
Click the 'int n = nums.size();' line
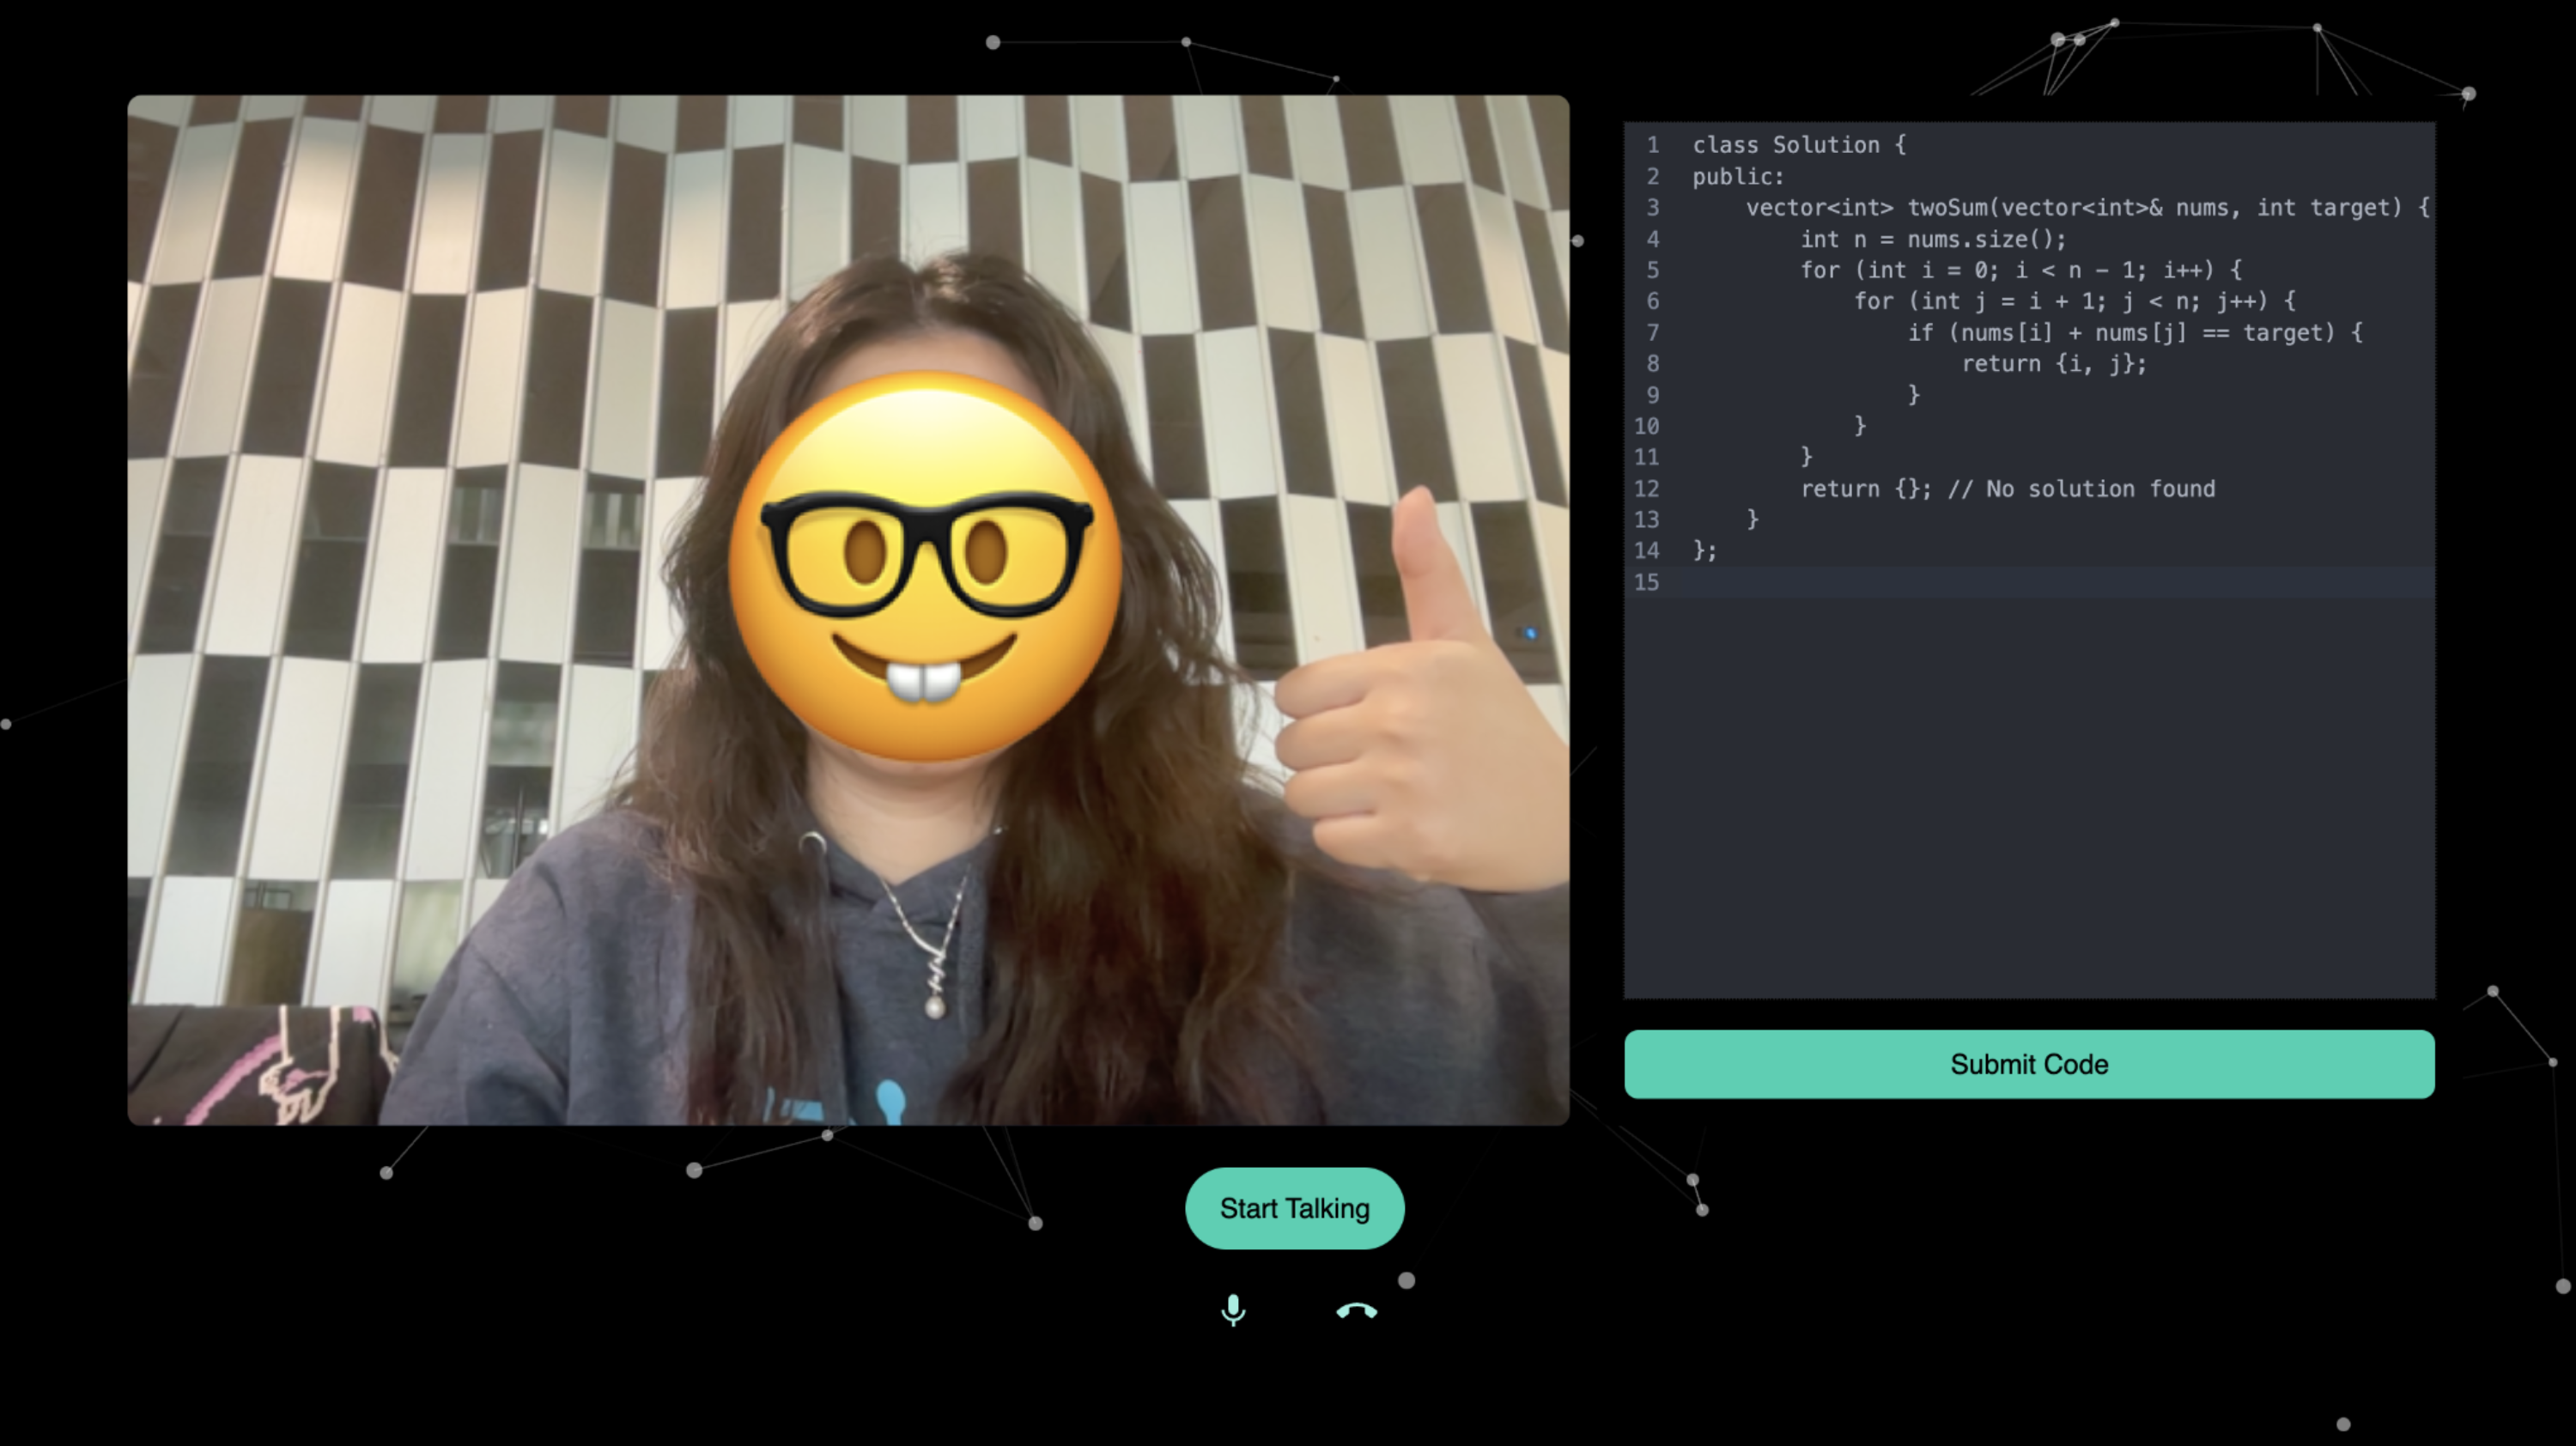click(1932, 239)
